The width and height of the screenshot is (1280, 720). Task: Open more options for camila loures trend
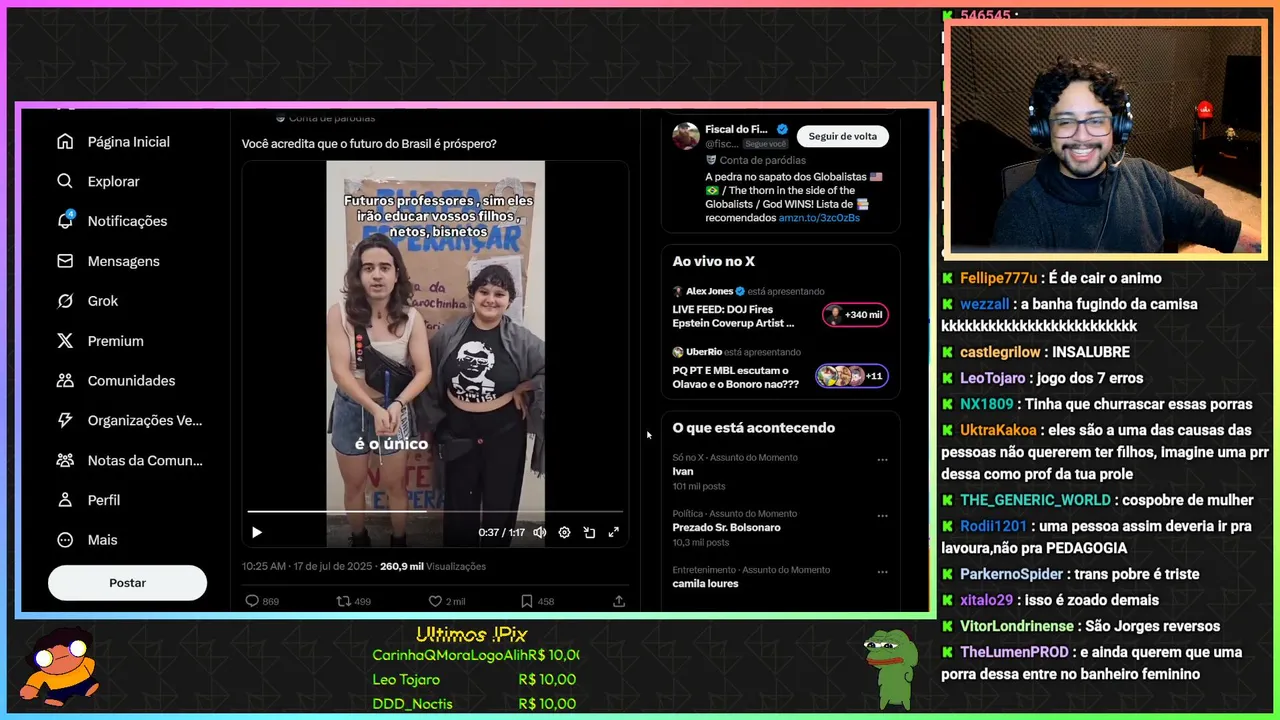882,572
